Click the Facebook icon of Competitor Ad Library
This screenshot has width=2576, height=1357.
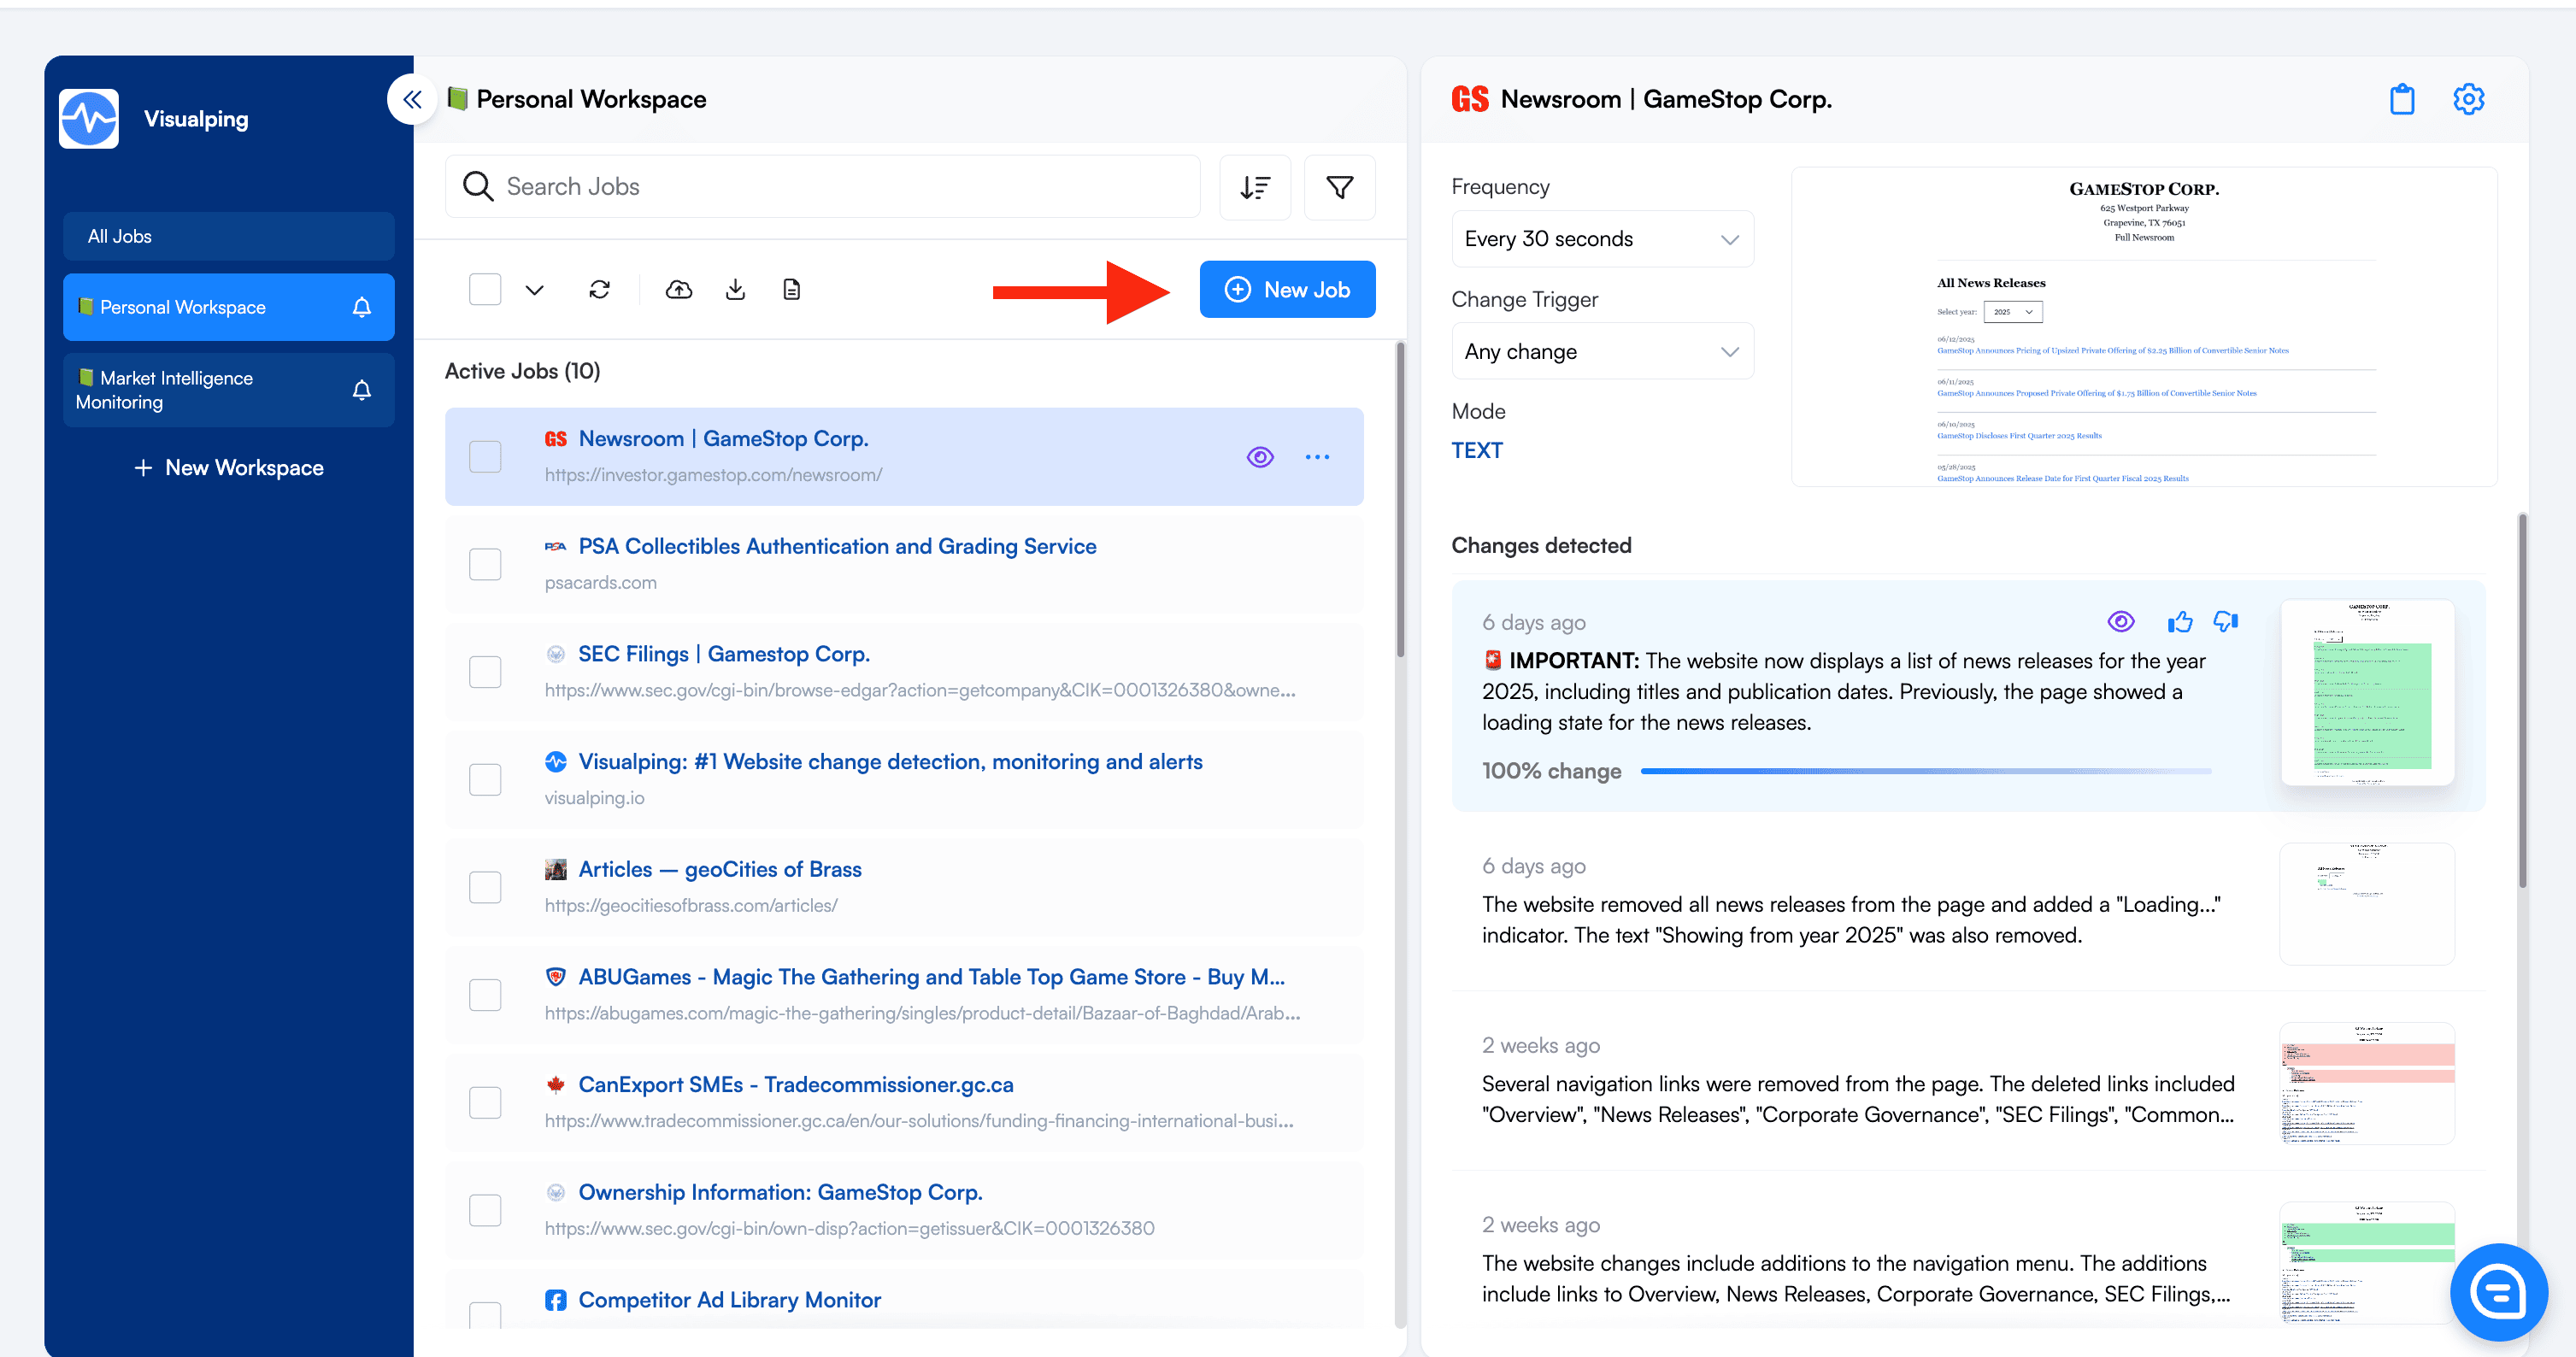point(556,1300)
